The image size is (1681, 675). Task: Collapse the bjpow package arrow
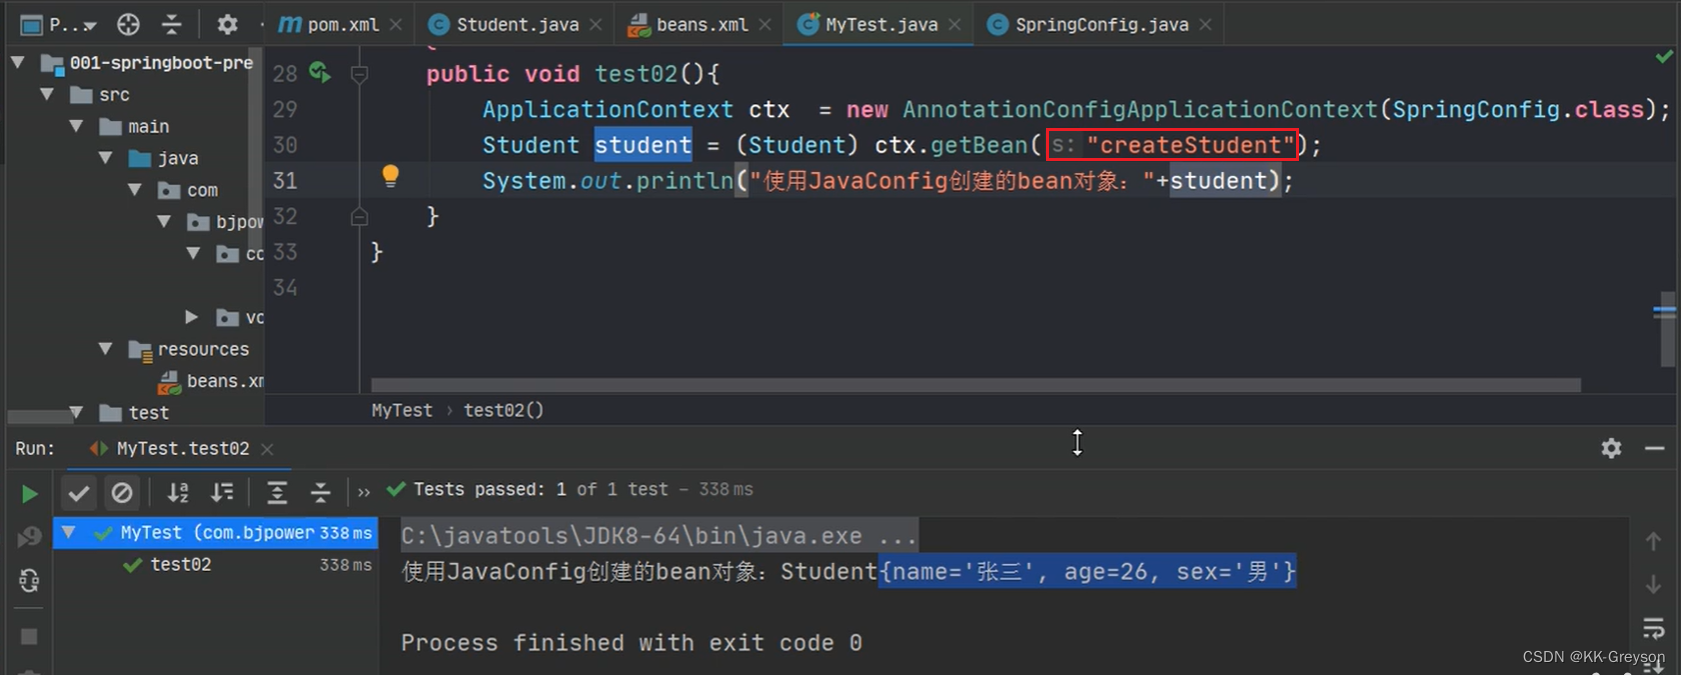click(x=164, y=222)
